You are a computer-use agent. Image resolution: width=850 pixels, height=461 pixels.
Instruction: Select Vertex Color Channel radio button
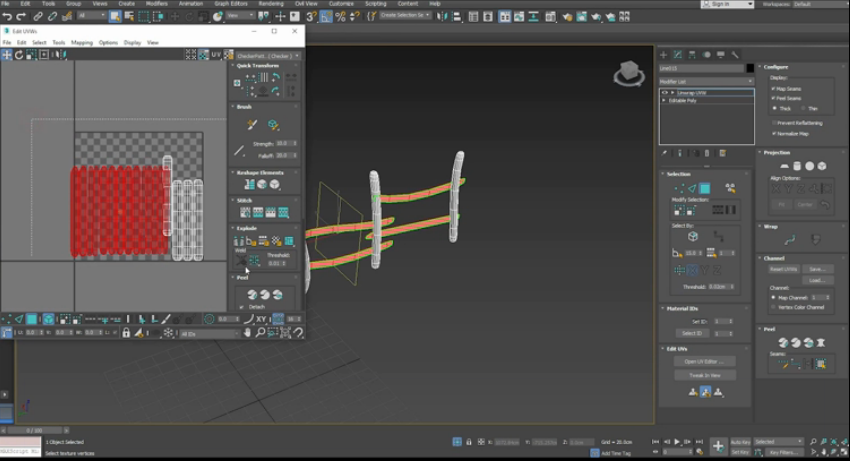click(x=773, y=308)
